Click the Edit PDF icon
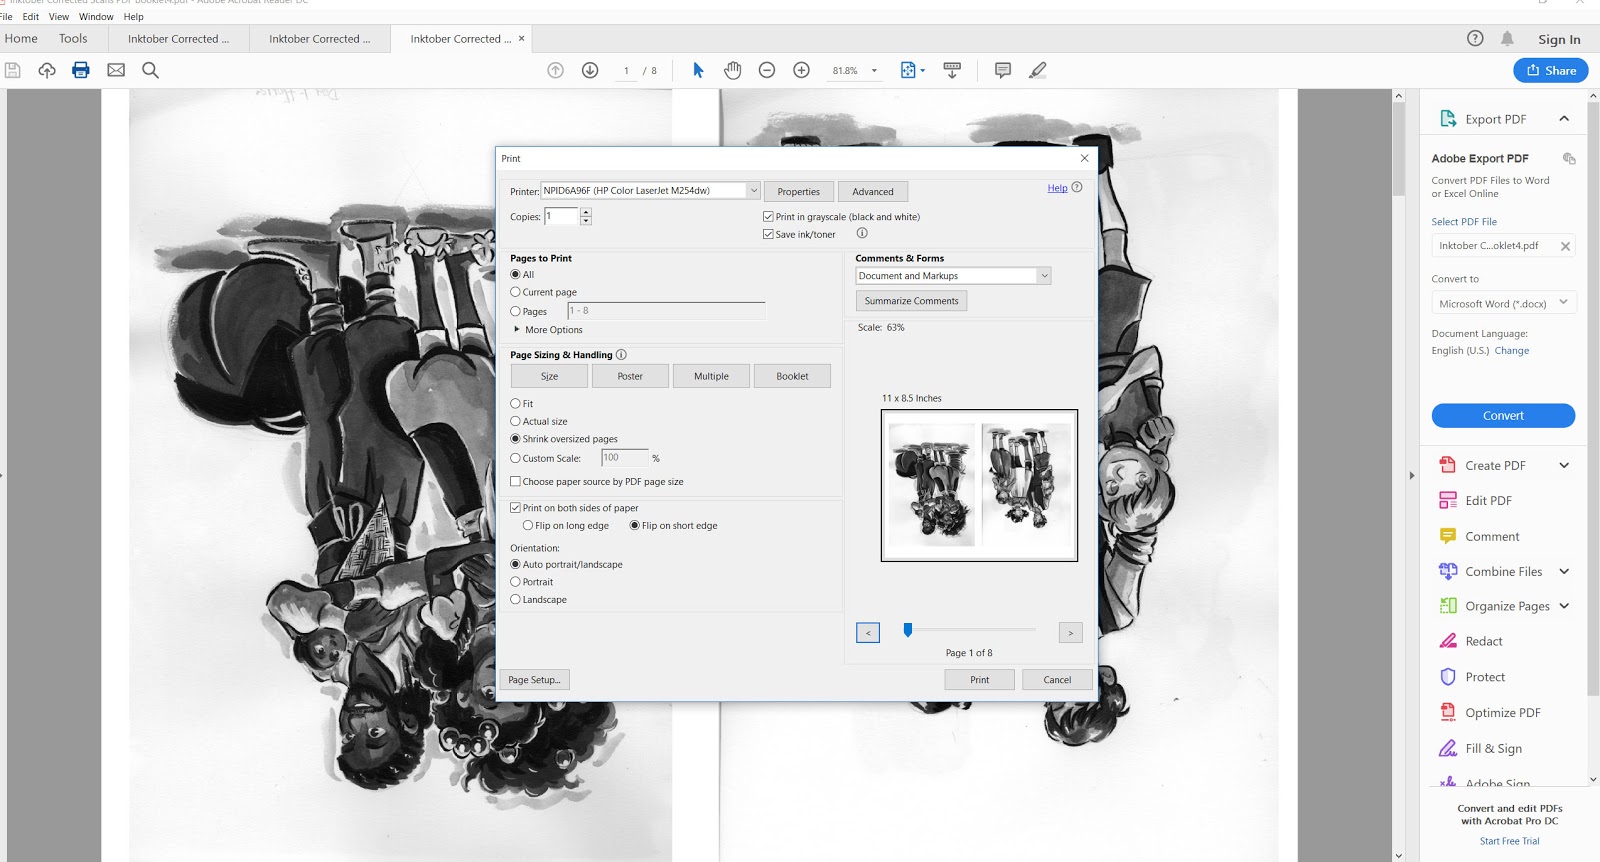The image size is (1600, 862). (1448, 500)
